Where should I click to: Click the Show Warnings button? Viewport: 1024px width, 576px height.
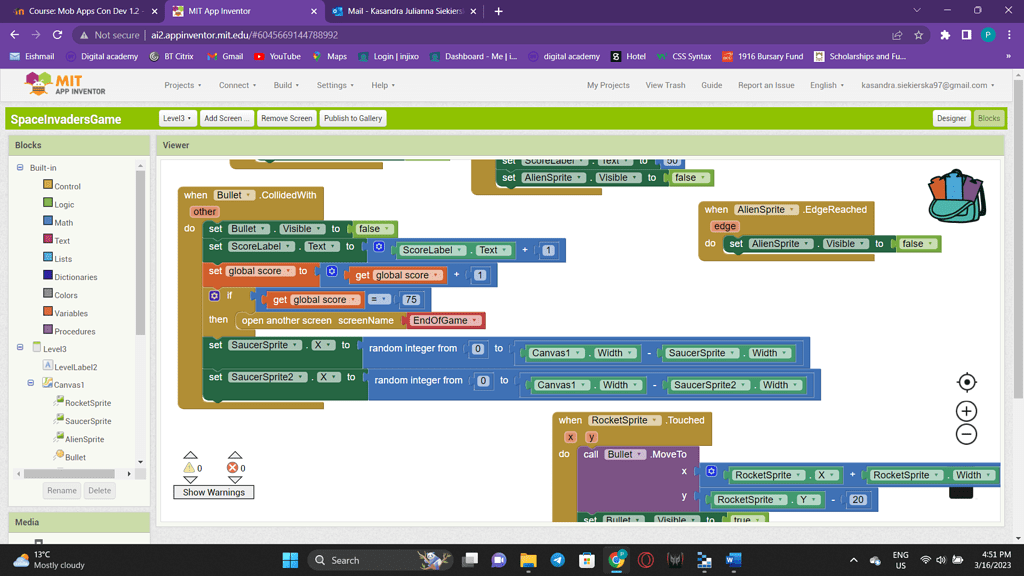(213, 492)
